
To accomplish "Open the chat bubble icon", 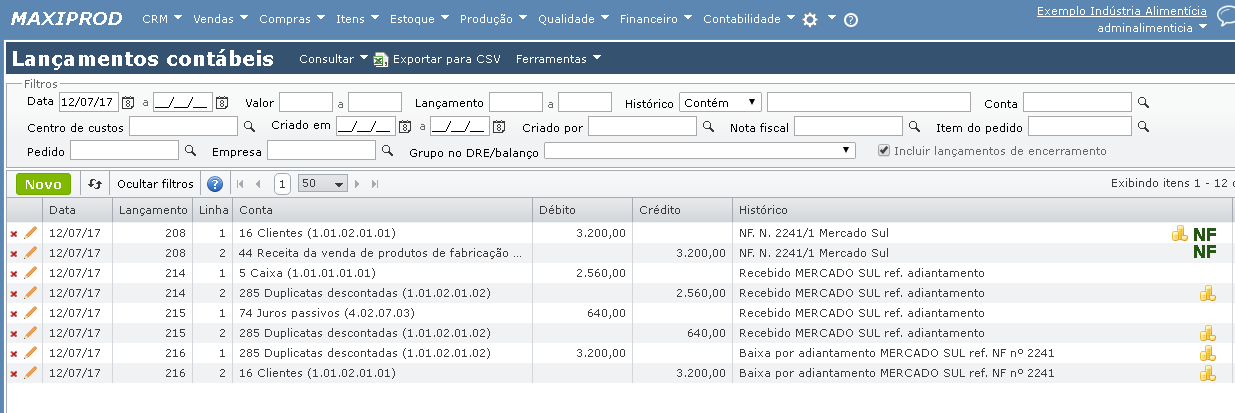I will click(1225, 18).
